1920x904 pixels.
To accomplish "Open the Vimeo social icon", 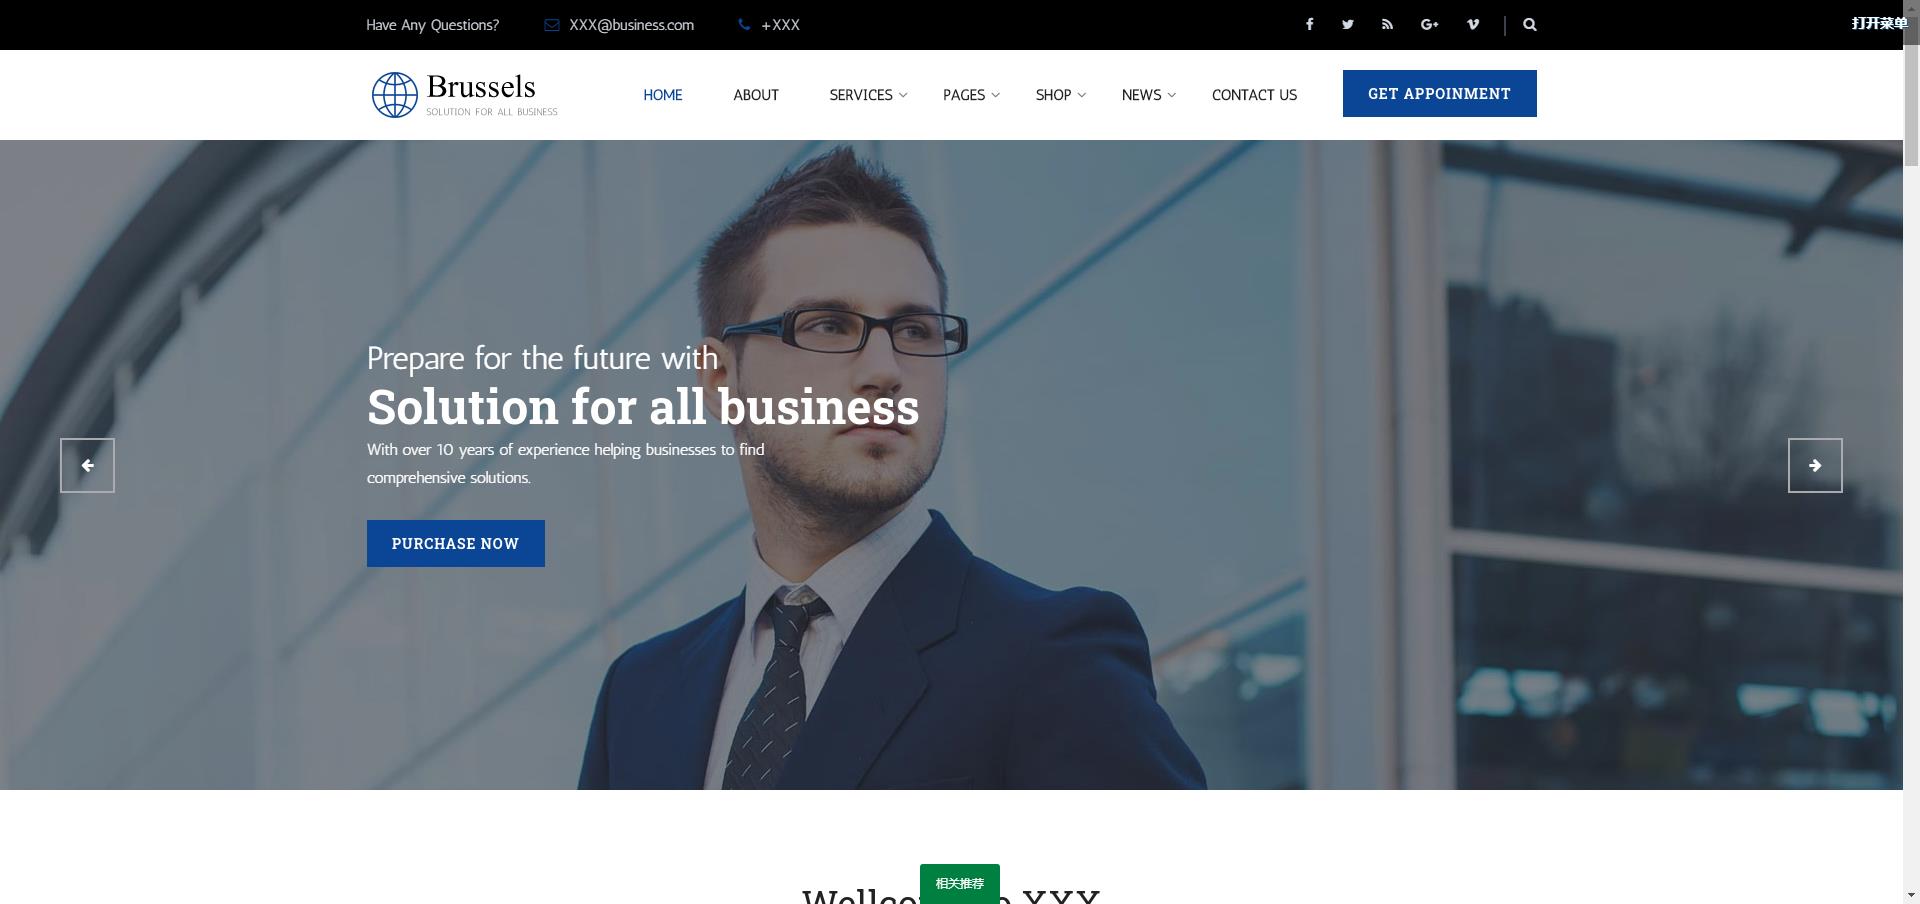I will click(x=1473, y=24).
